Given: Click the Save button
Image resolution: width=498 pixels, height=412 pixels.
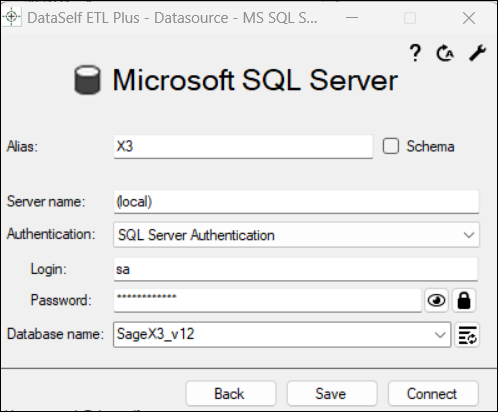Looking at the screenshot, I should (x=332, y=394).
